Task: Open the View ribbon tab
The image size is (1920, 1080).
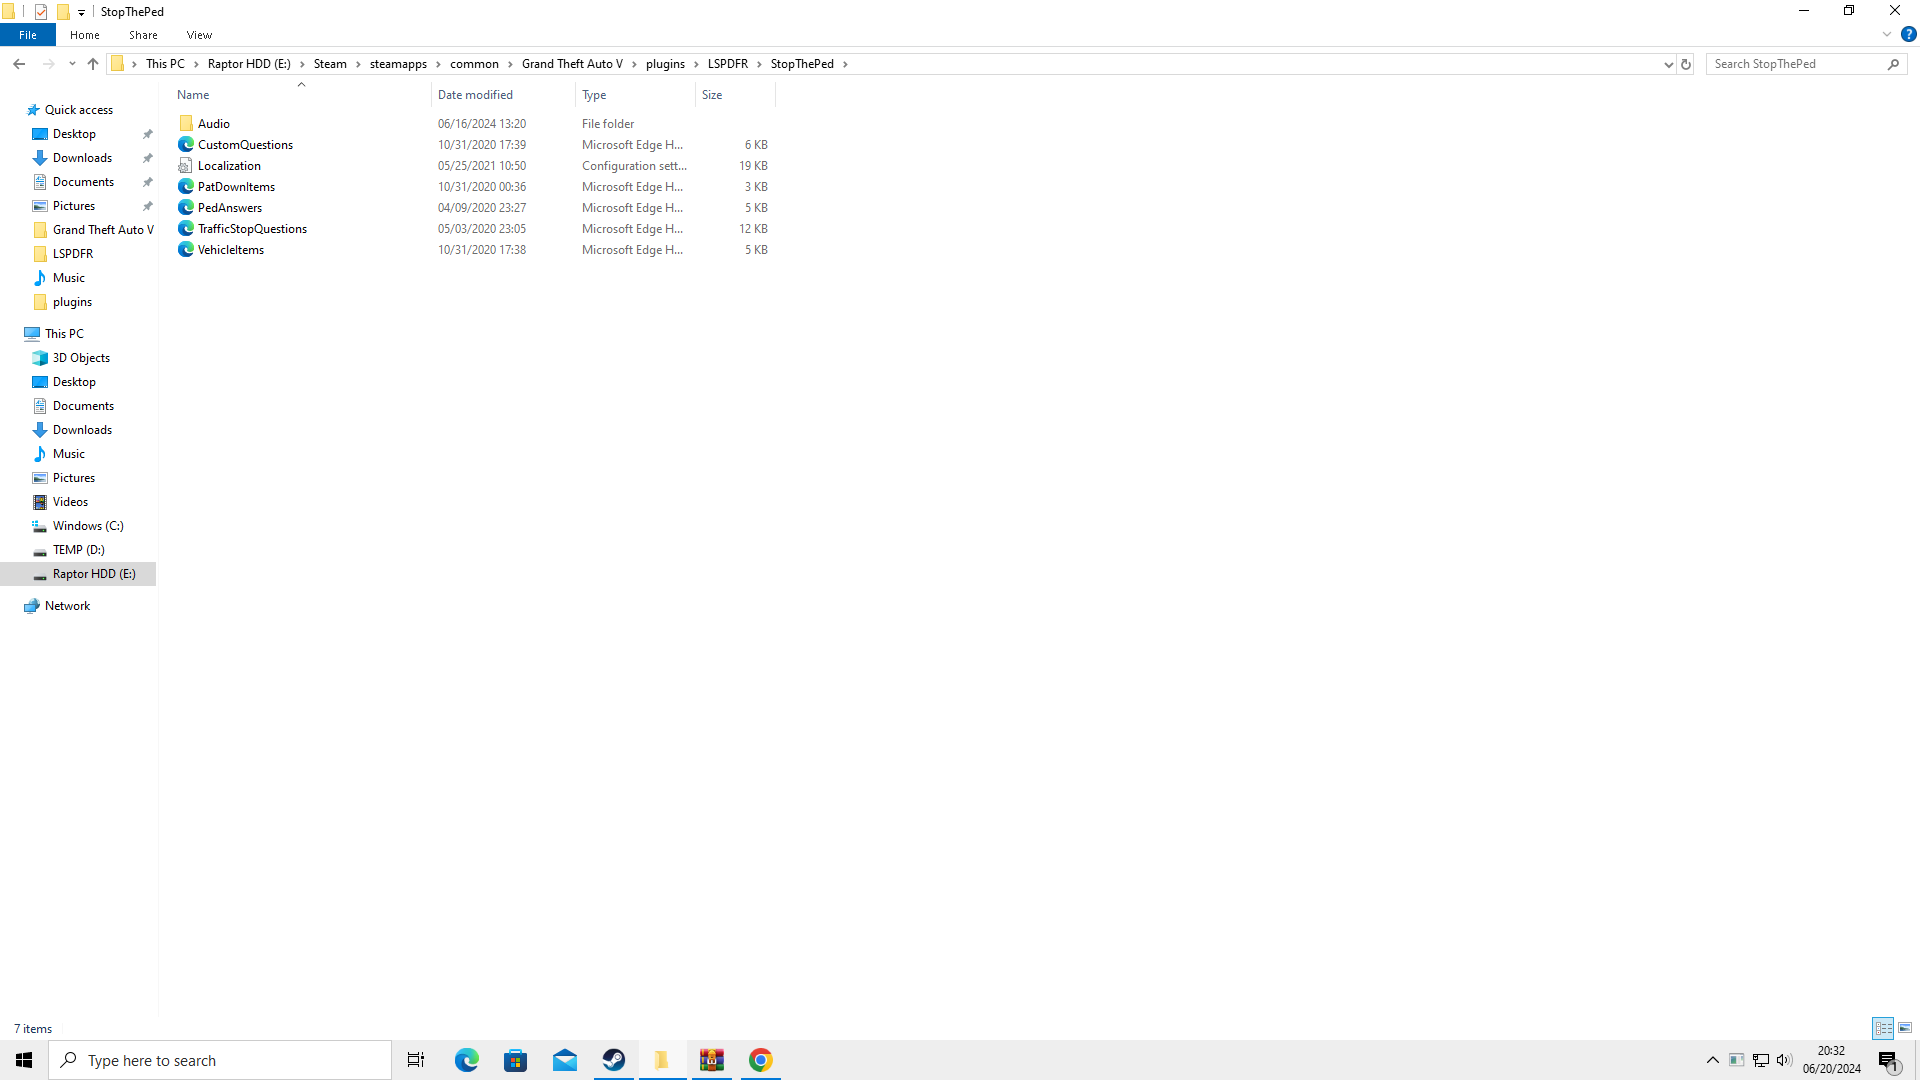Action: click(199, 35)
